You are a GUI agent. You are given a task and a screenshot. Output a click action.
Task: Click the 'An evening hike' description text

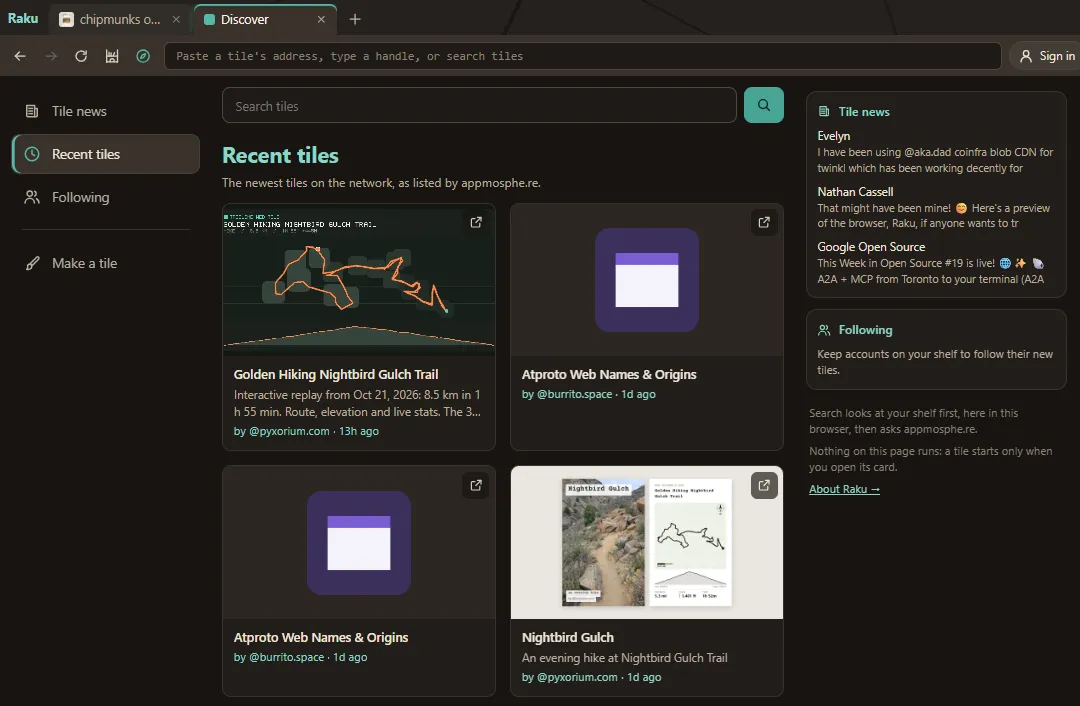624,658
